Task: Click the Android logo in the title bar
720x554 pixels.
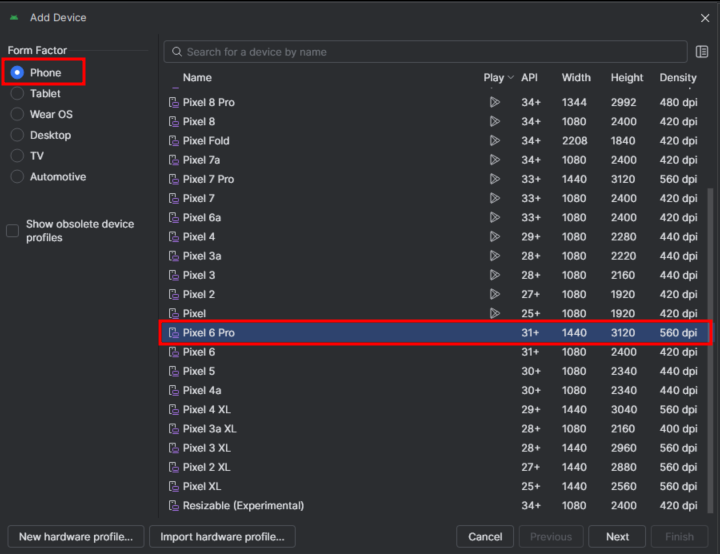Action: pyautogui.click(x=14, y=17)
